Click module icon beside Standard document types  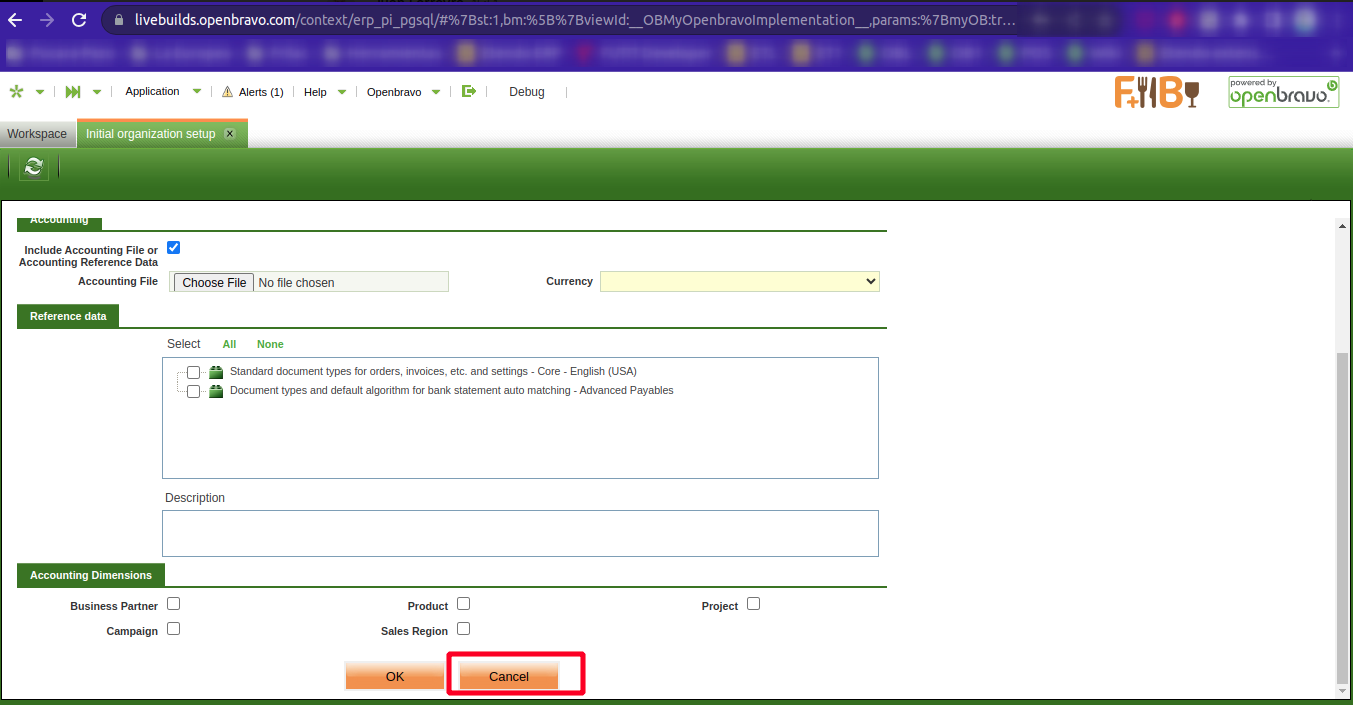[216, 372]
